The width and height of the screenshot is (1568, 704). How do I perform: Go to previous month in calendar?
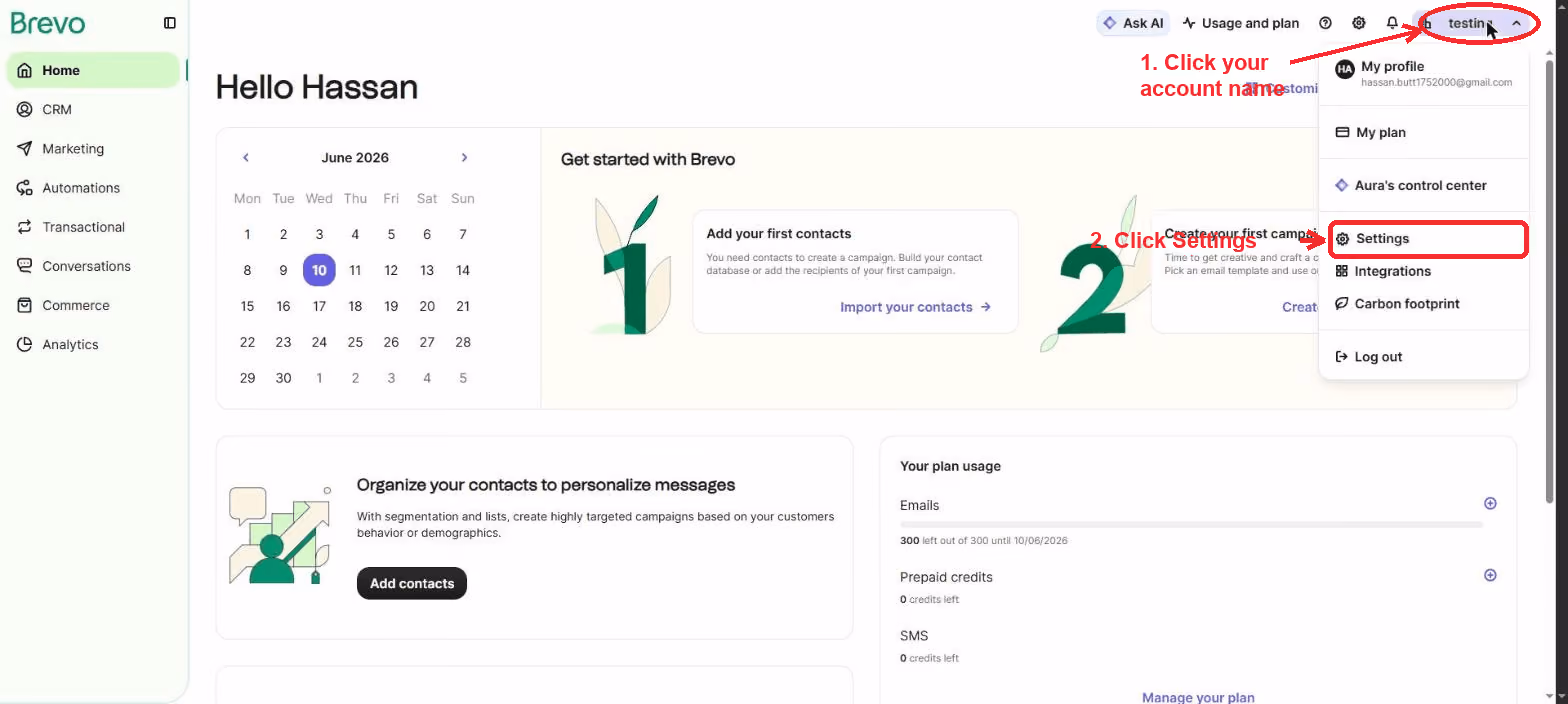coord(246,157)
